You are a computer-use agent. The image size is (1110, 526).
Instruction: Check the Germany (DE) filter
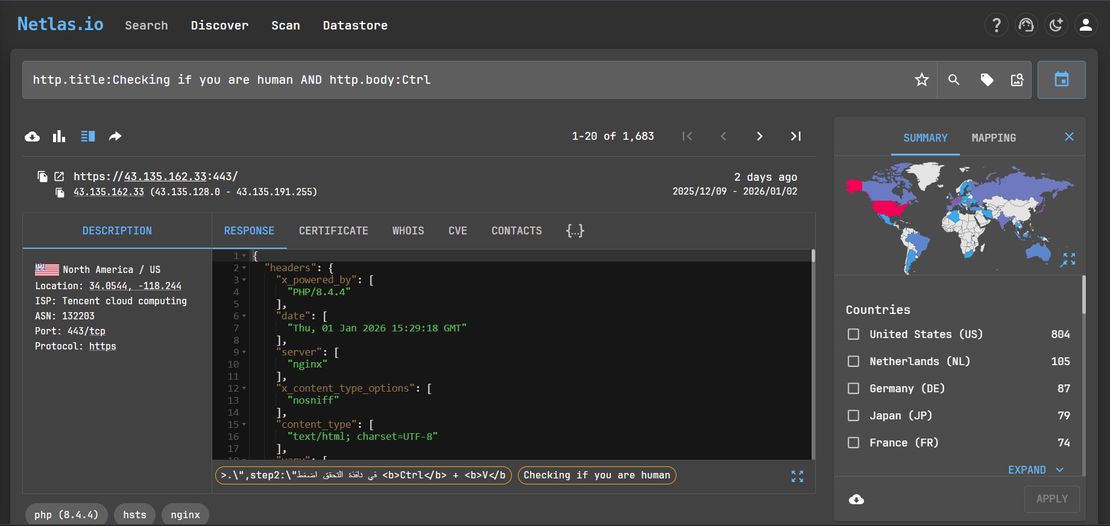point(854,388)
